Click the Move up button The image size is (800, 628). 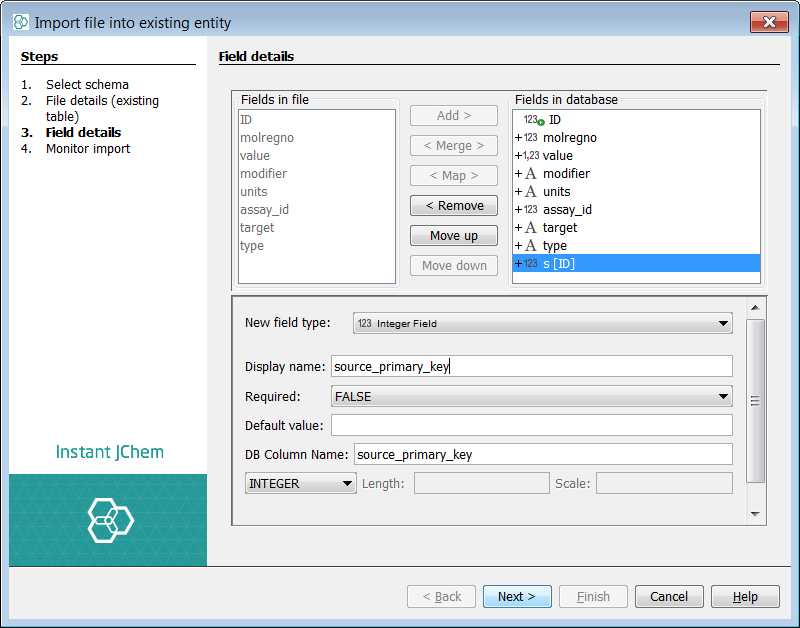(453, 236)
